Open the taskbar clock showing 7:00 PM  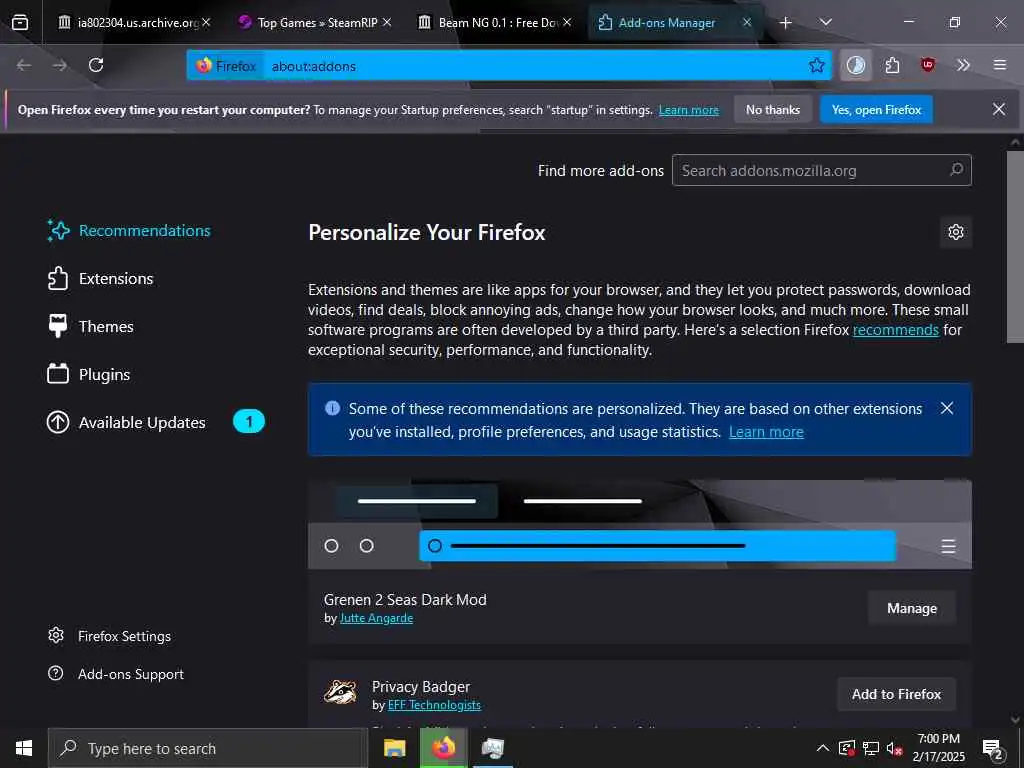pyautogui.click(x=938, y=748)
